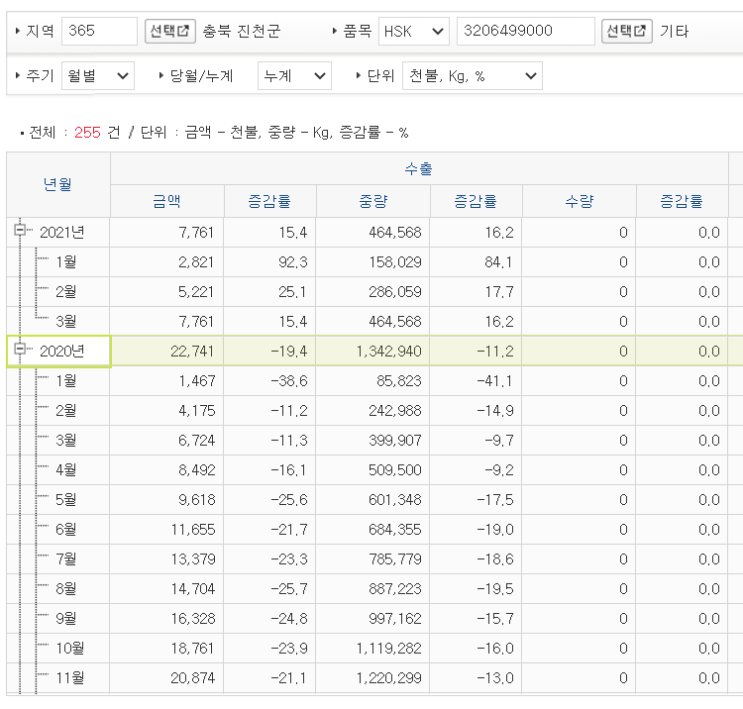Open the 당월/누계 dropdown showing 누계
This screenshot has height=709, width=743.
pos(294,76)
